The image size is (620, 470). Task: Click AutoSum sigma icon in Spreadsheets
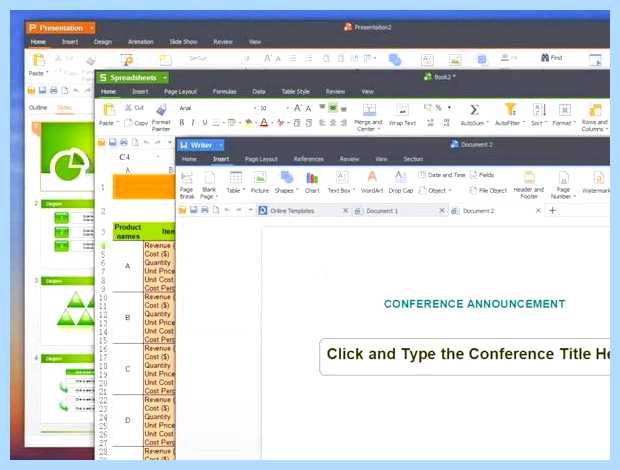tap(474, 110)
